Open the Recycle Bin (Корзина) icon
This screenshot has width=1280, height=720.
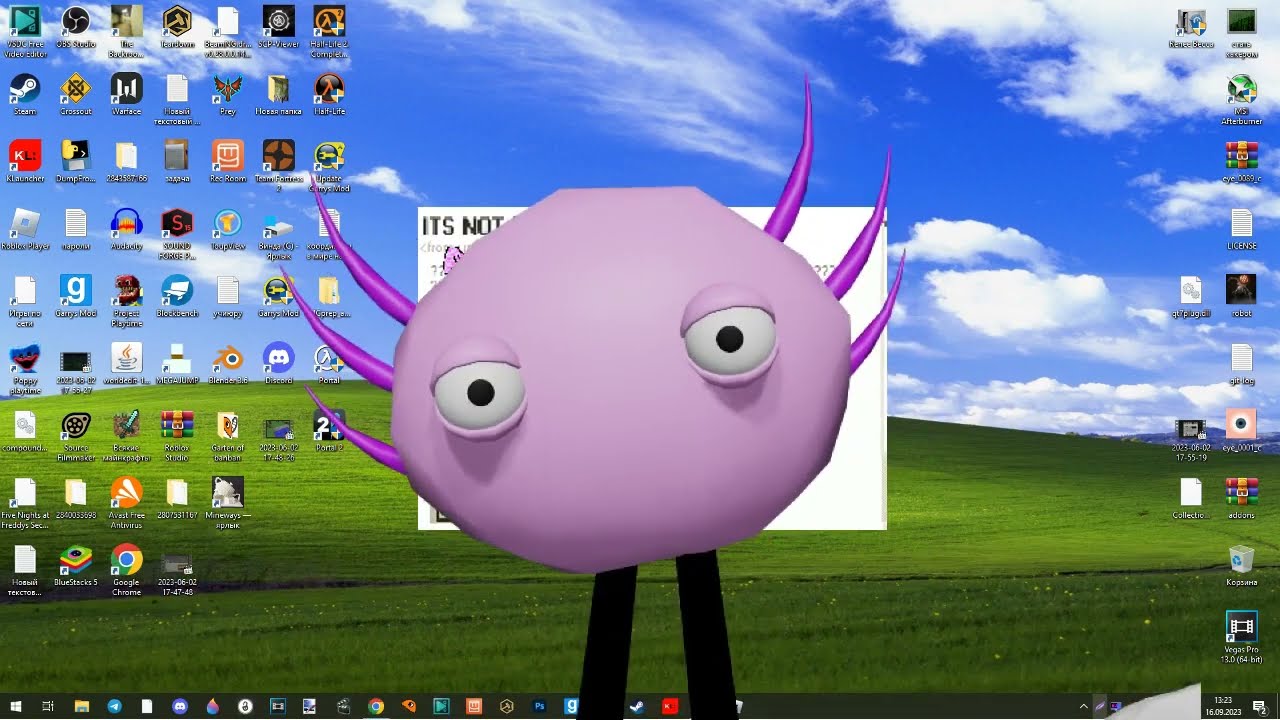(x=1241, y=565)
